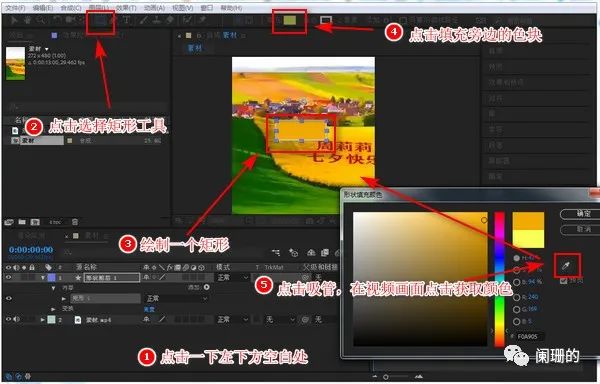Expand the 变换 transform group

click(53, 309)
